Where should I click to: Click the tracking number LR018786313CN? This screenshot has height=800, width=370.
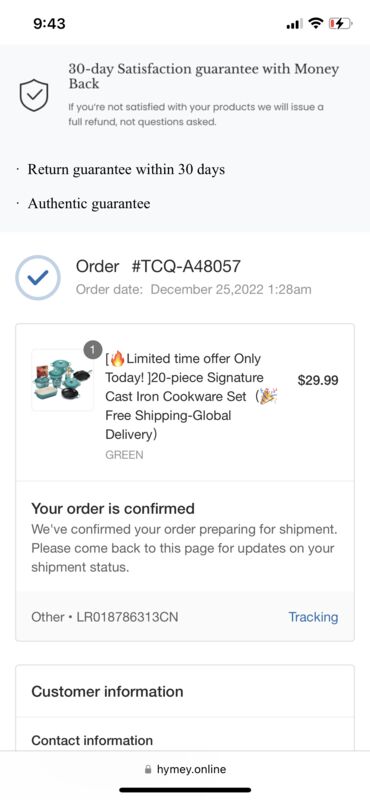point(127,617)
